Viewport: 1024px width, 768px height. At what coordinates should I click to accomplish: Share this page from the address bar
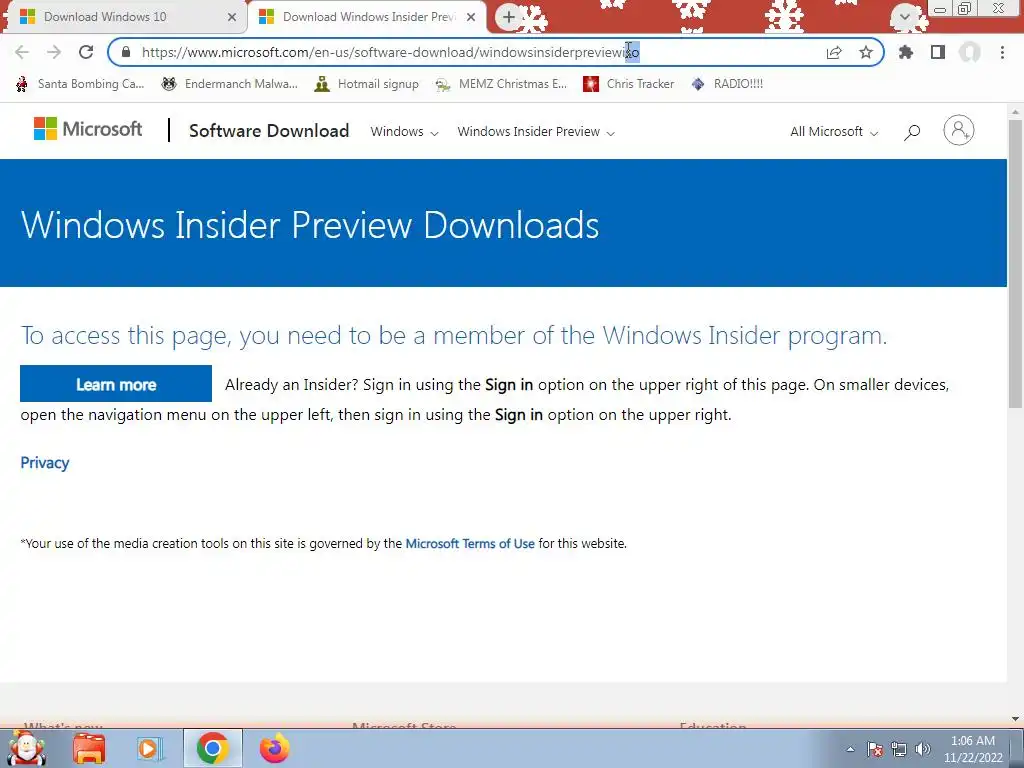[x=834, y=52]
